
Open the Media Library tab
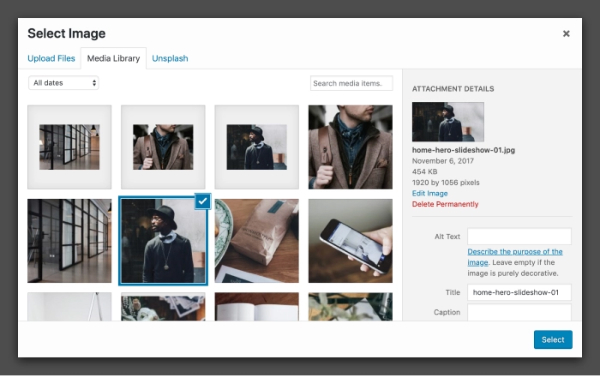(x=113, y=59)
